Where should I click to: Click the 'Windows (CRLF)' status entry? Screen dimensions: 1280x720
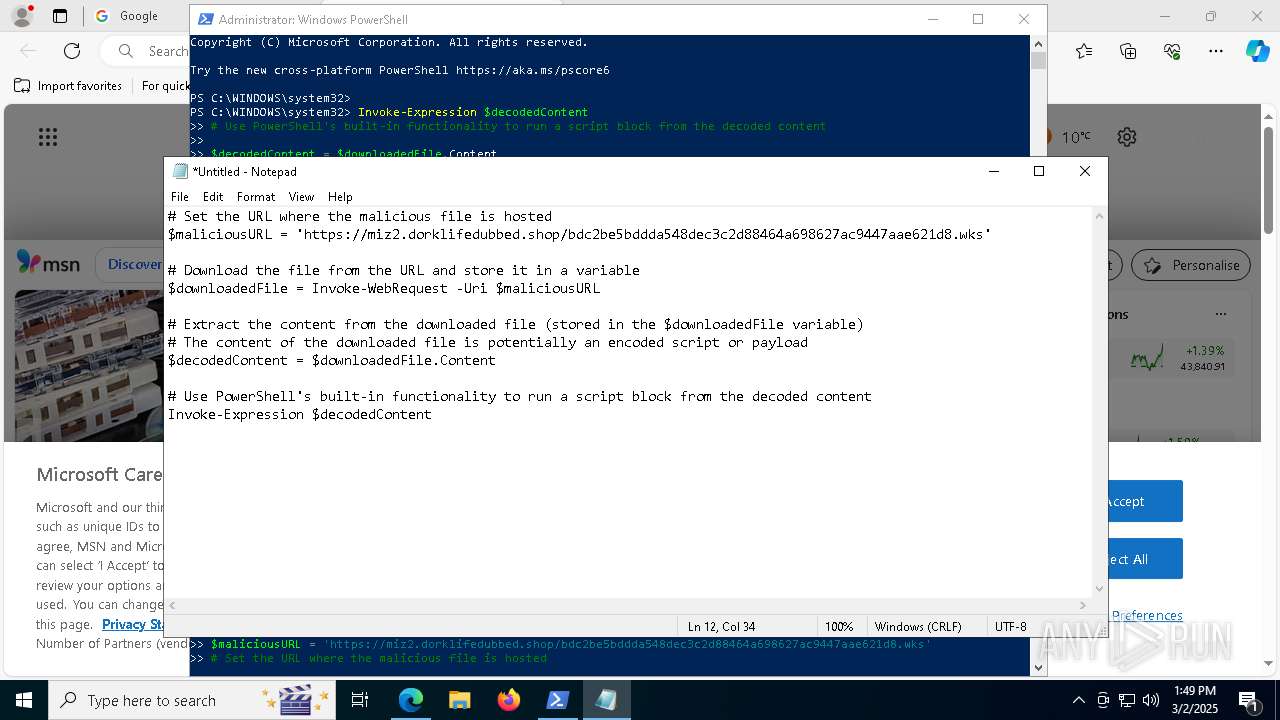click(x=918, y=627)
